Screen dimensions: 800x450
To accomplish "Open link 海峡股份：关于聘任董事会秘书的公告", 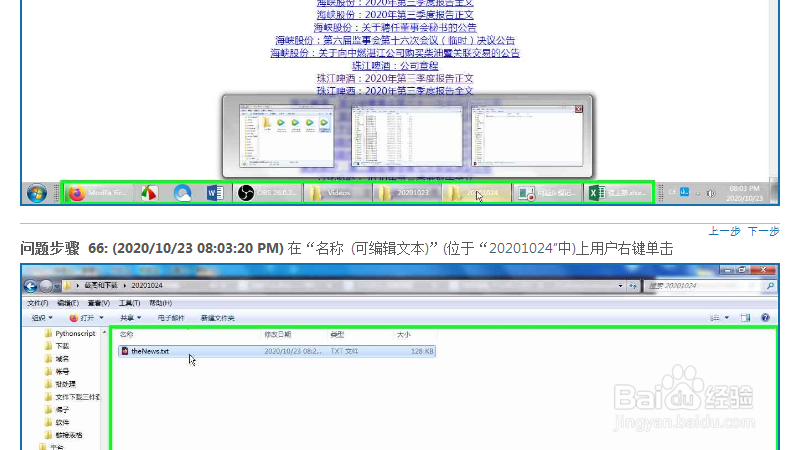I will tap(395, 28).
